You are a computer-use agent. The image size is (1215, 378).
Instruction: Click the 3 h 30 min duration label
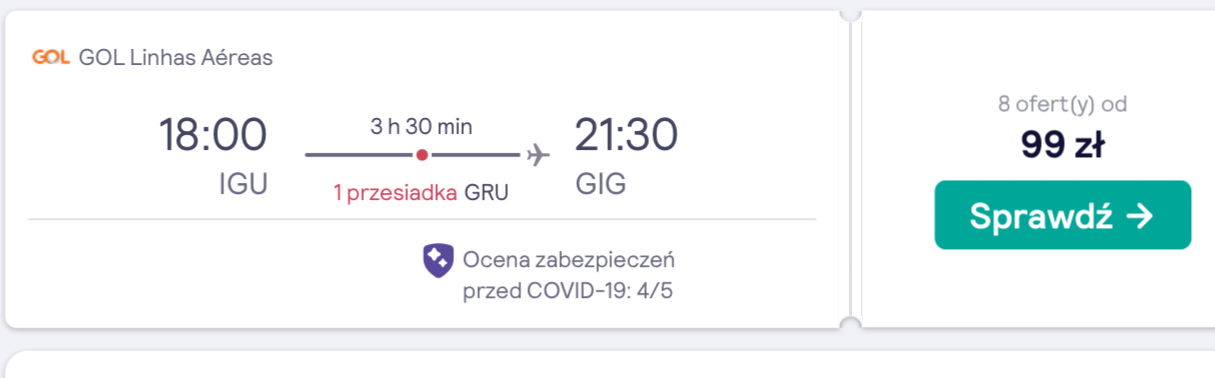coord(421,127)
